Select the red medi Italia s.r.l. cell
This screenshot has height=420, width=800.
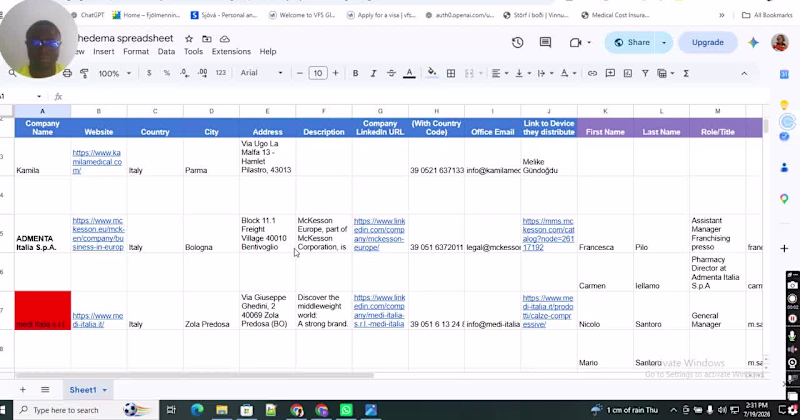(x=42, y=310)
